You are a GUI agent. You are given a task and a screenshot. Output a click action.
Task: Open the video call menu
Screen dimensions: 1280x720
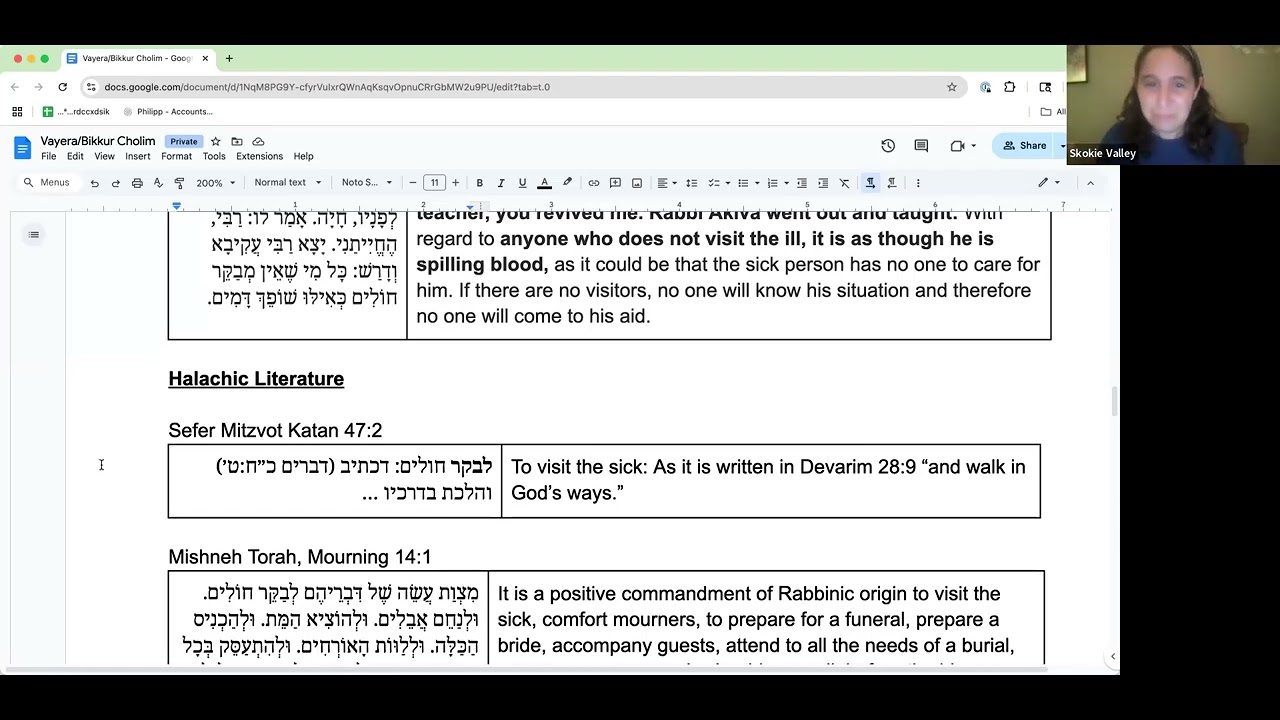(x=962, y=146)
